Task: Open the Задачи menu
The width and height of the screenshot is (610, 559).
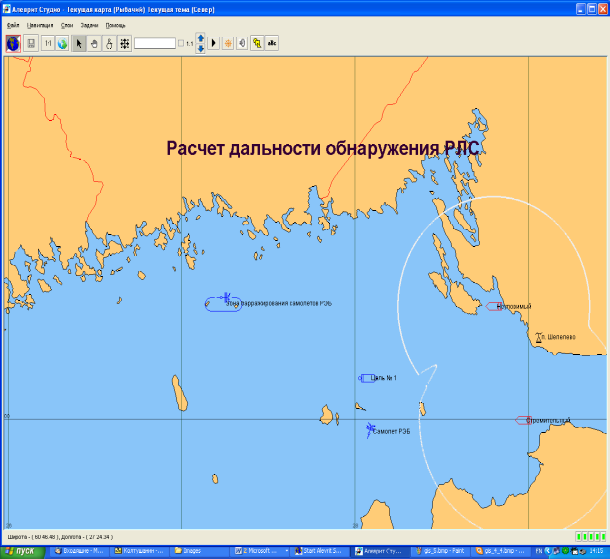Action: pos(89,25)
